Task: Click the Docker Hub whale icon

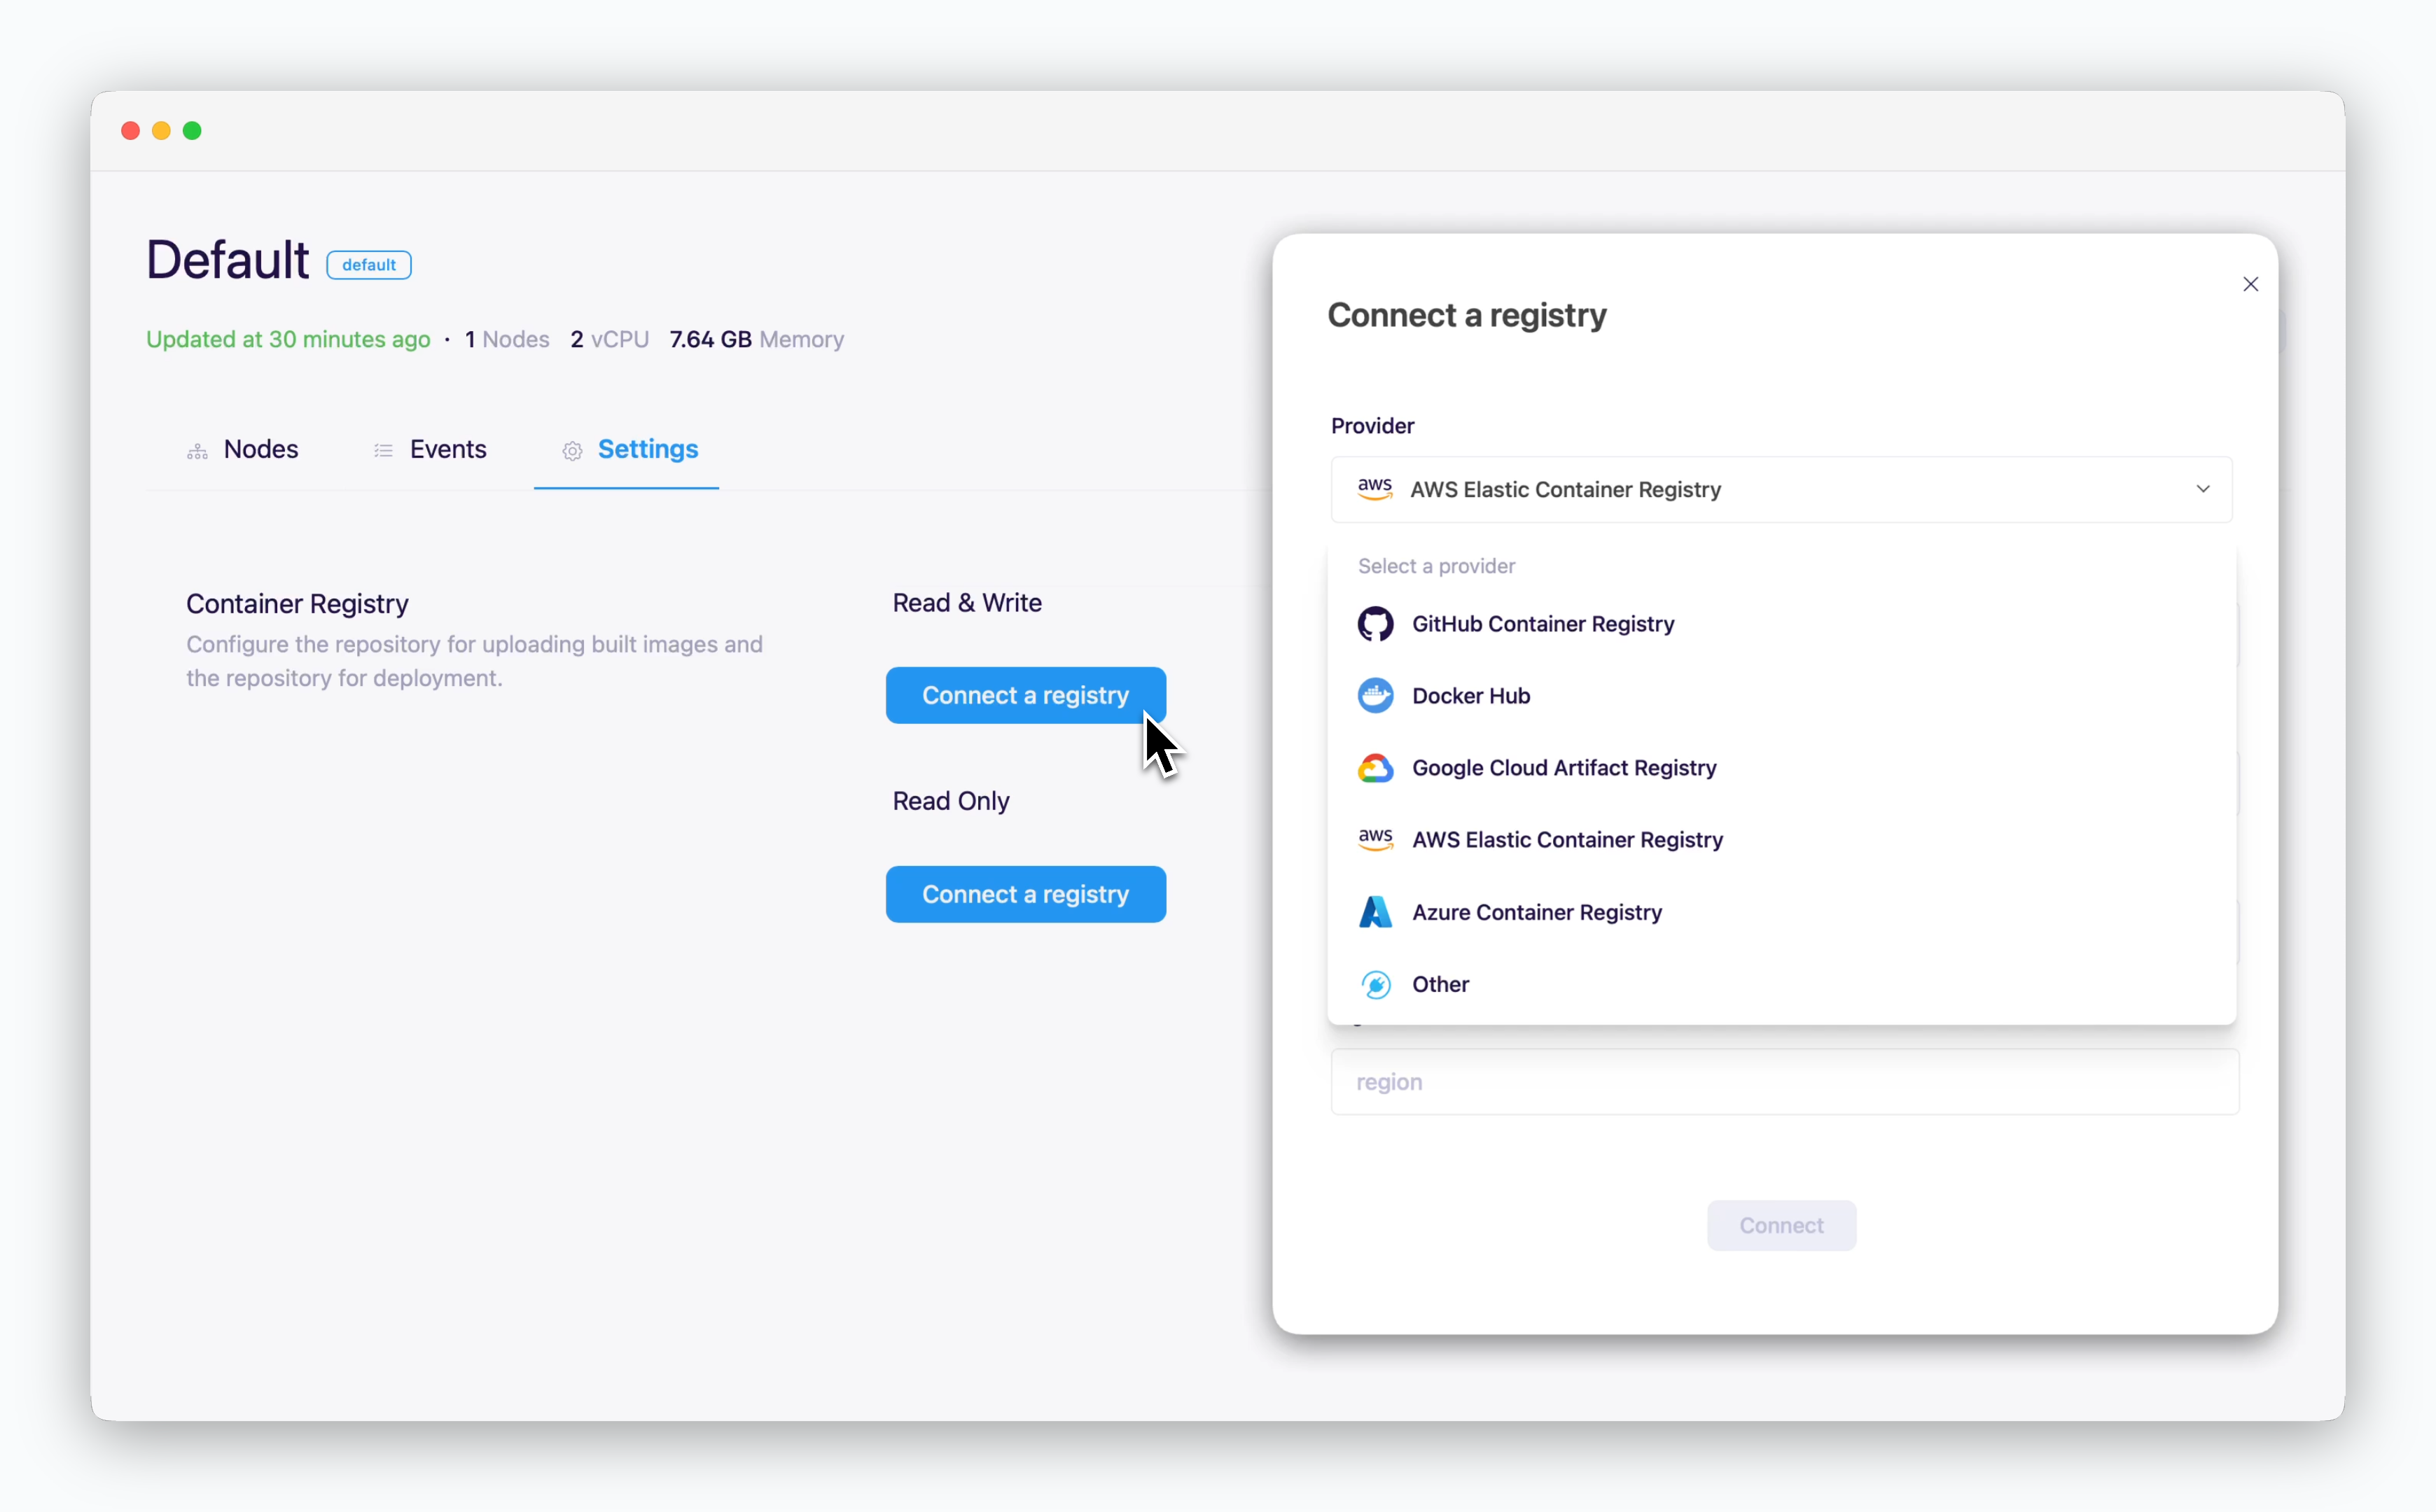Action: click(1375, 696)
